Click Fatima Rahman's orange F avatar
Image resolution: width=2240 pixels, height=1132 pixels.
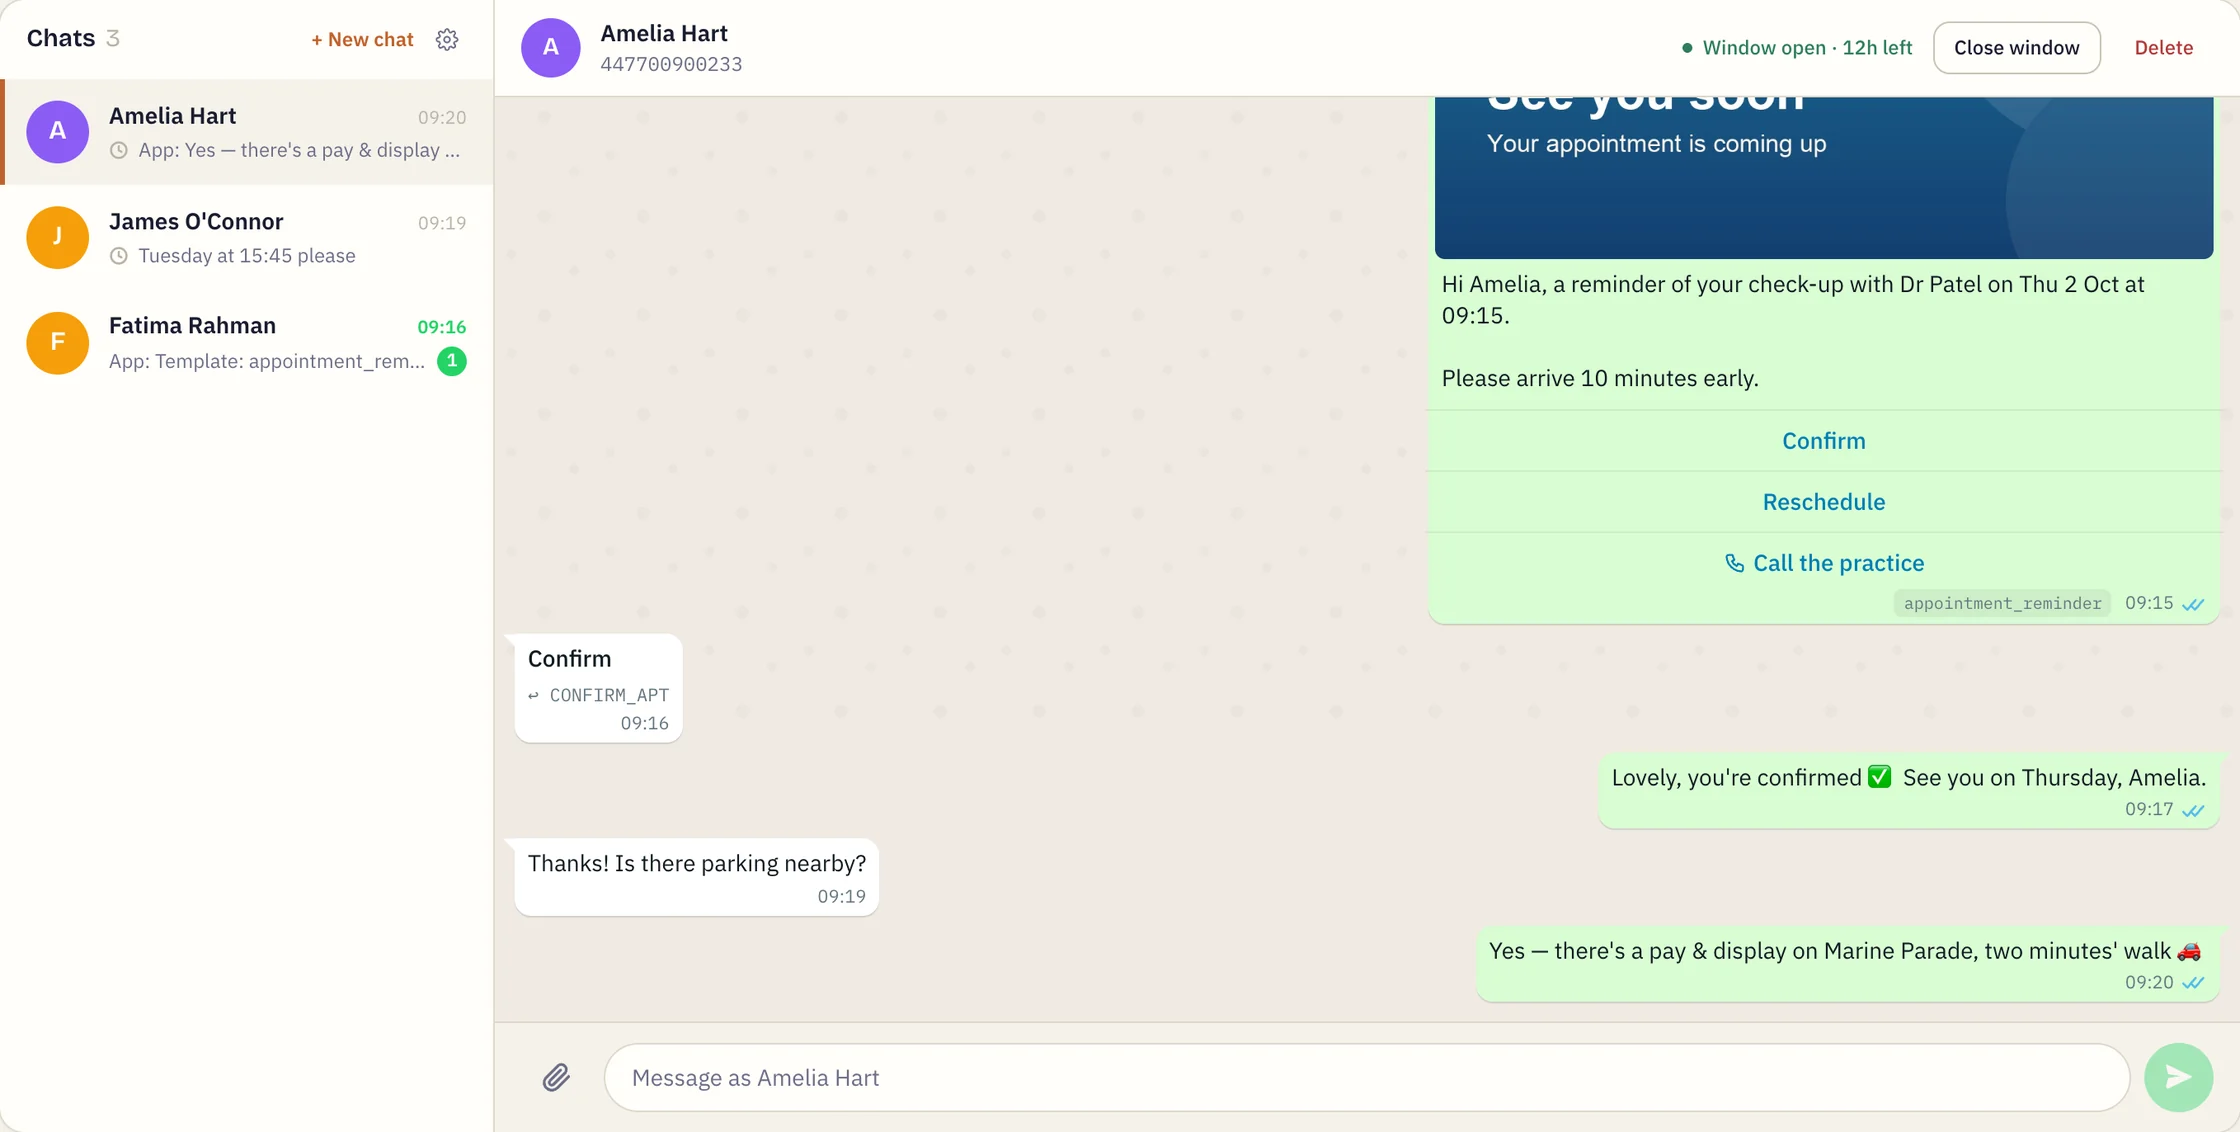pos(57,342)
